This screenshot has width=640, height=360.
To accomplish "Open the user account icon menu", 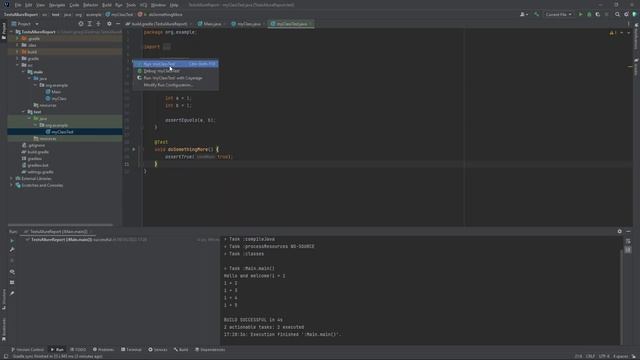I will [524, 14].
